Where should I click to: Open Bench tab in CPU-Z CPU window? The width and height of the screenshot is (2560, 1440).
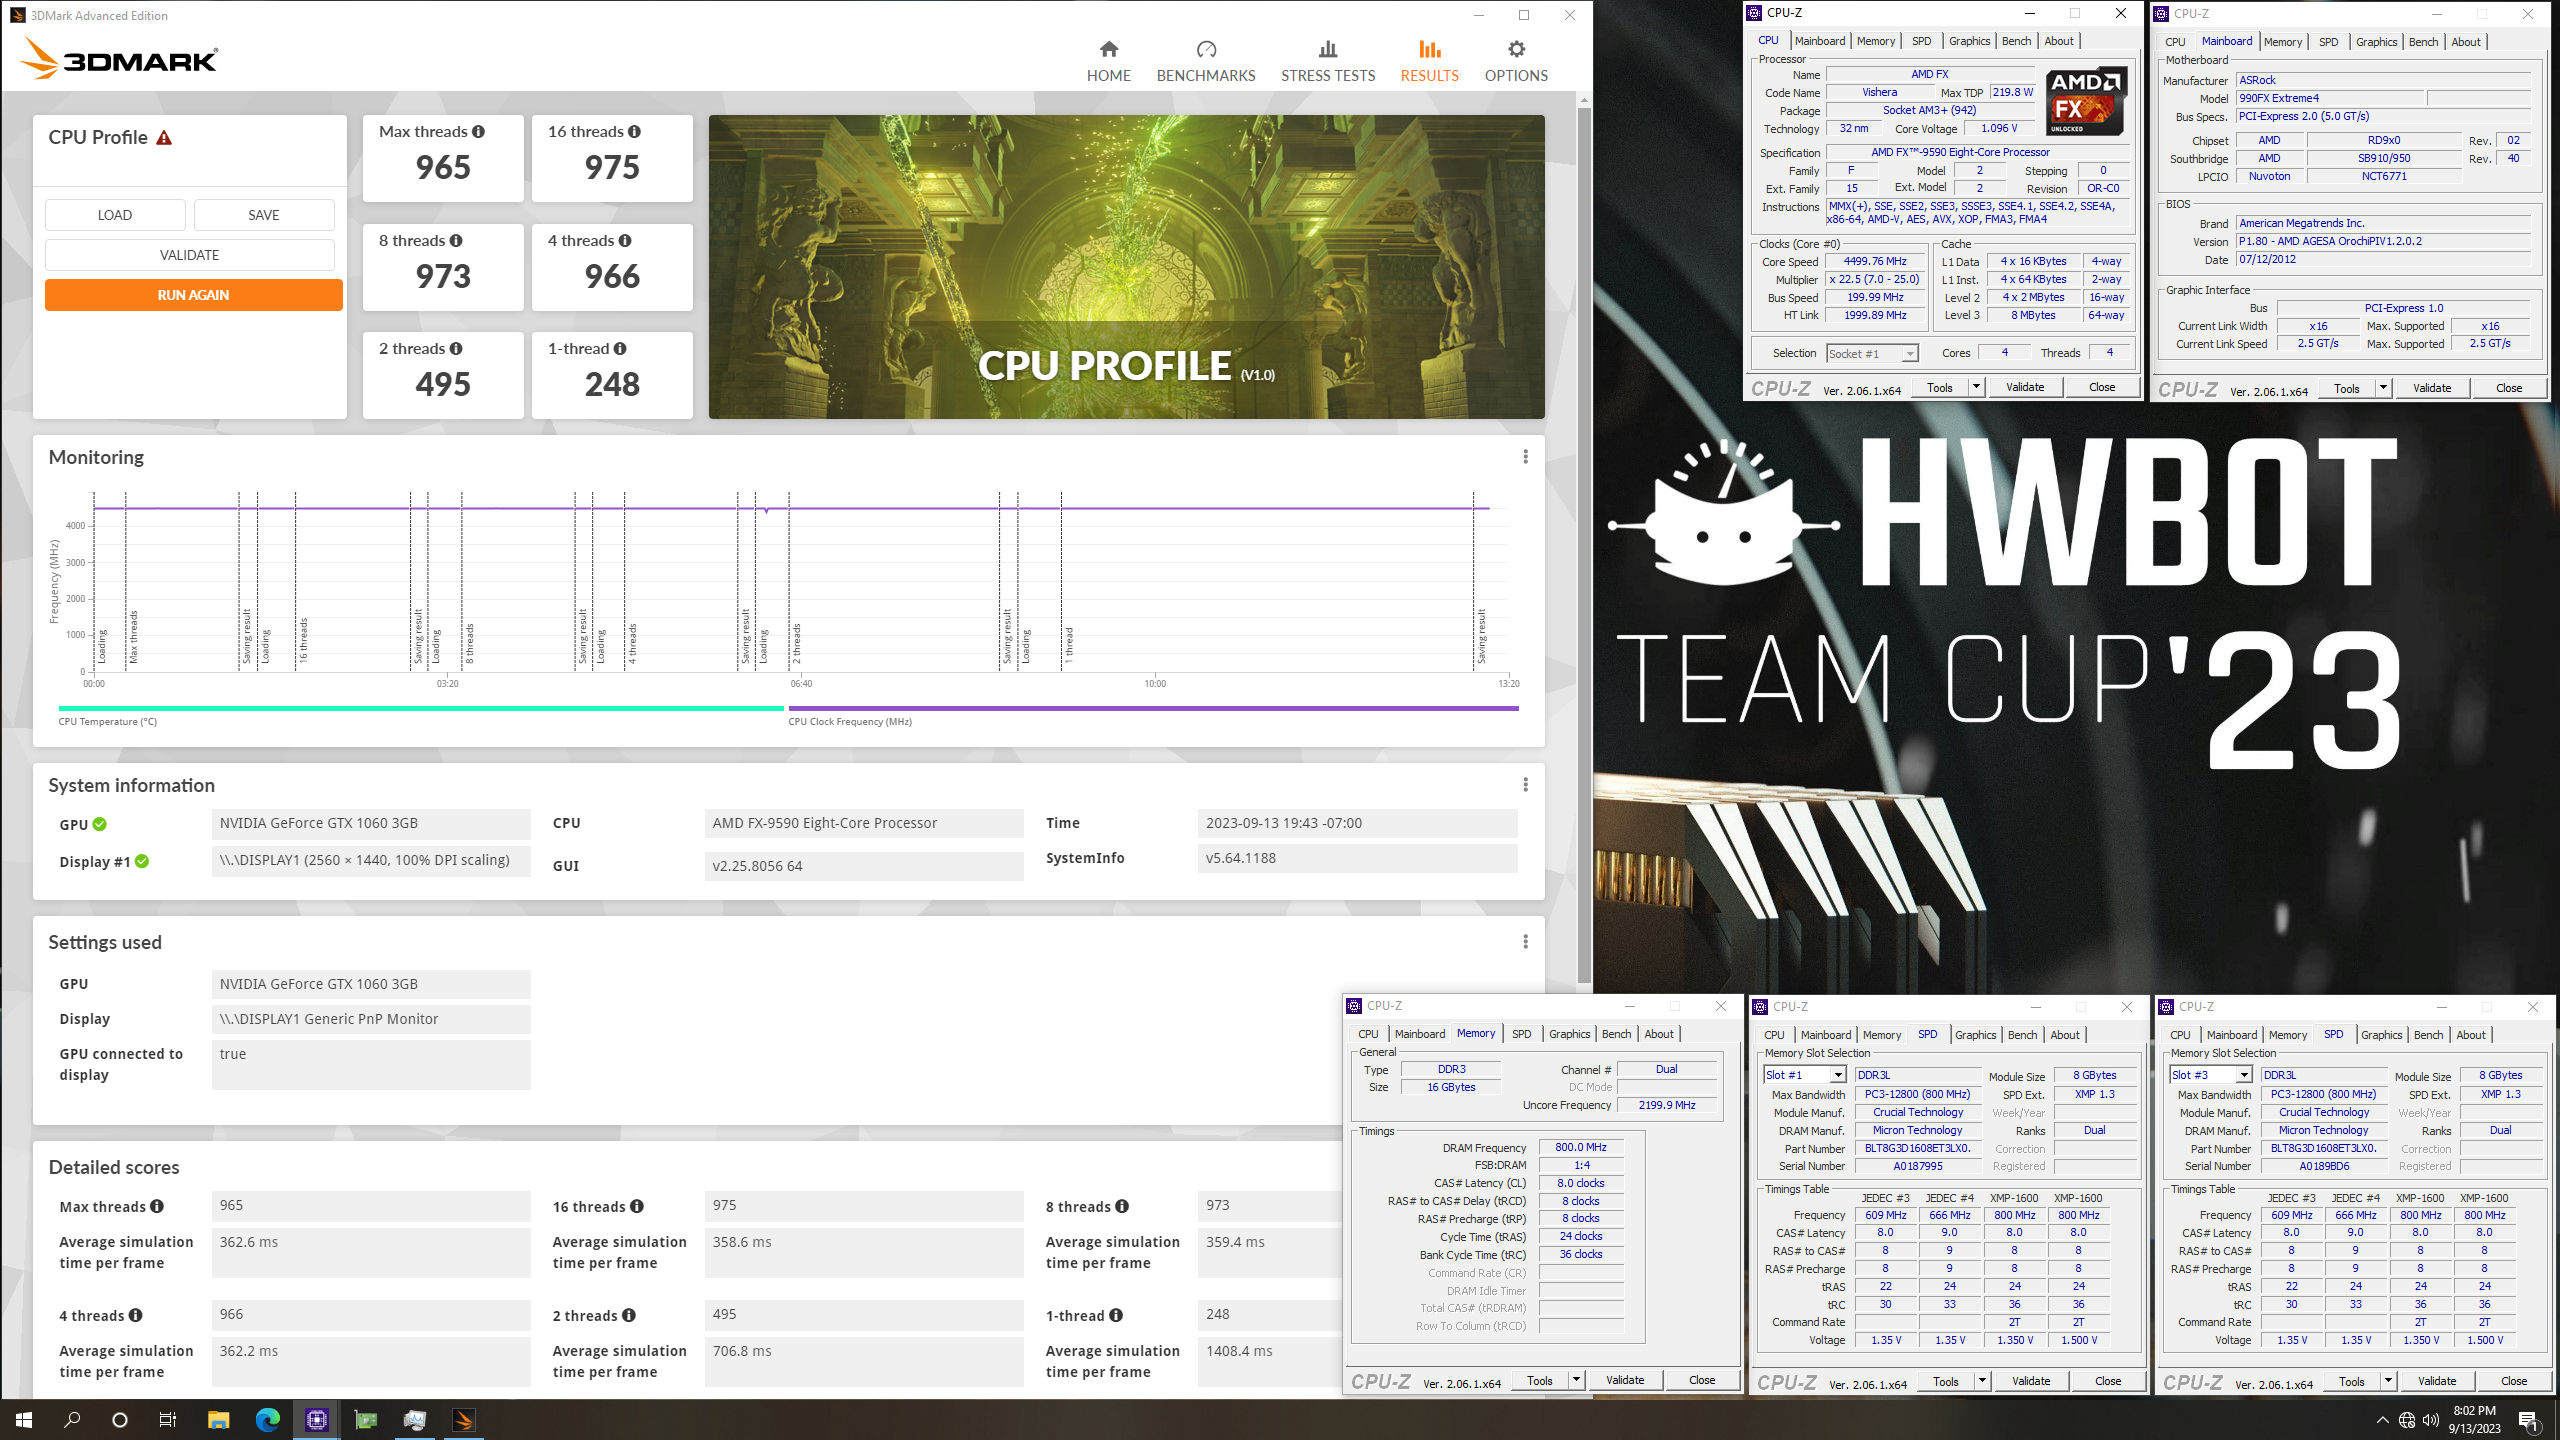tap(2016, 41)
